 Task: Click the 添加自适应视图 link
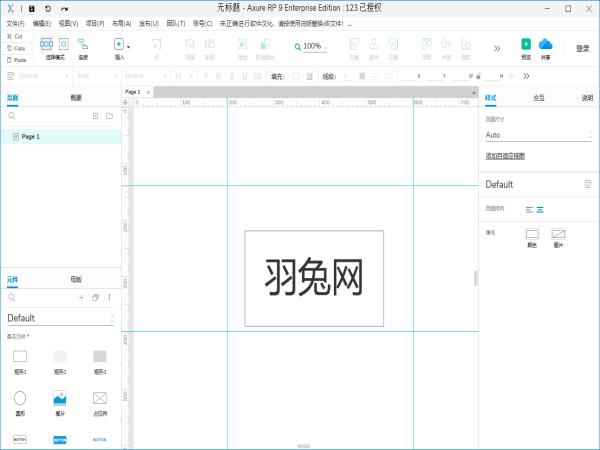[505, 156]
